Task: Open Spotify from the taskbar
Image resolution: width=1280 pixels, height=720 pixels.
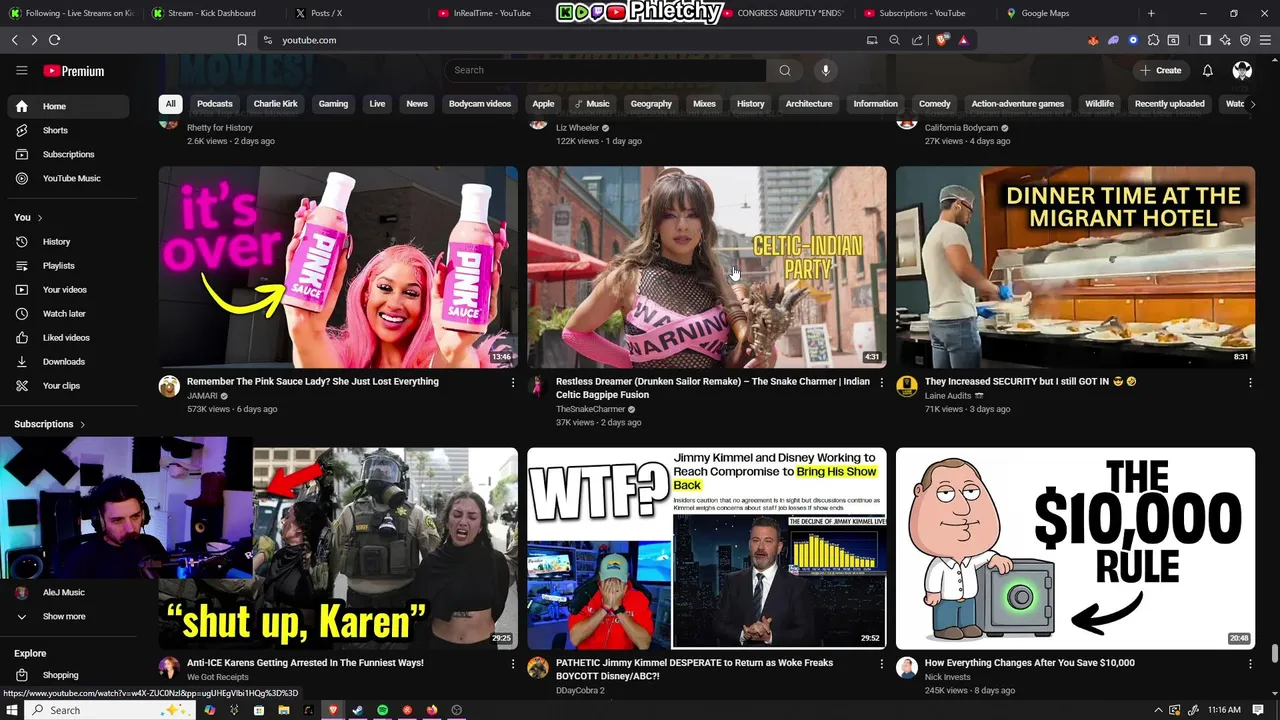Action: [x=382, y=710]
